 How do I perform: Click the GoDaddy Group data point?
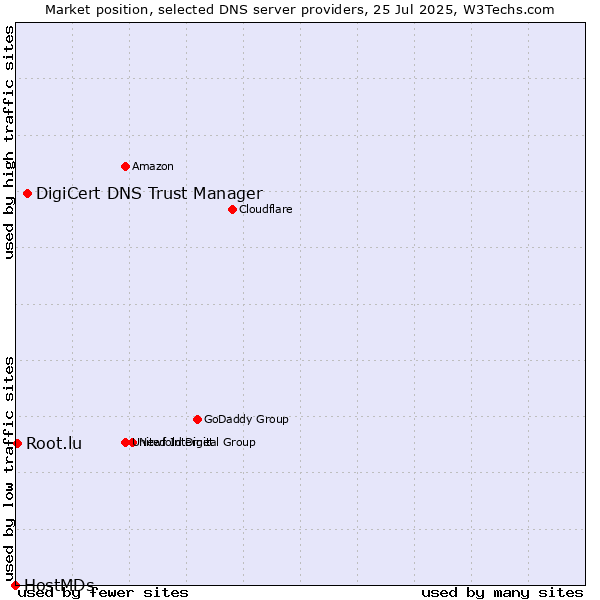(x=197, y=419)
